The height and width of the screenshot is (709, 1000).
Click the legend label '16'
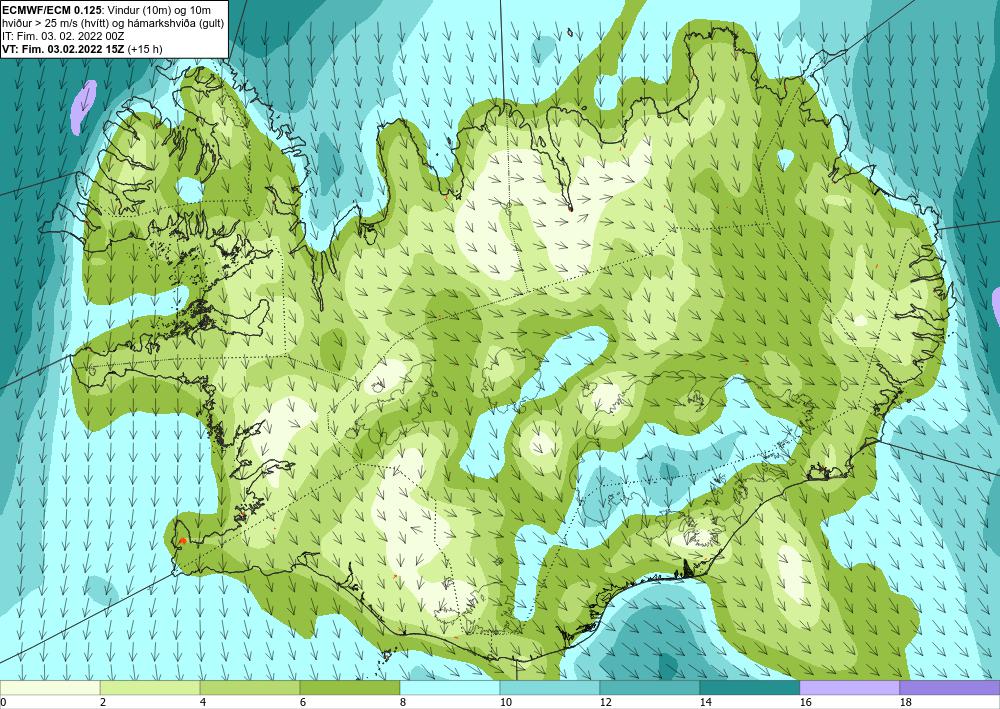[x=805, y=703]
